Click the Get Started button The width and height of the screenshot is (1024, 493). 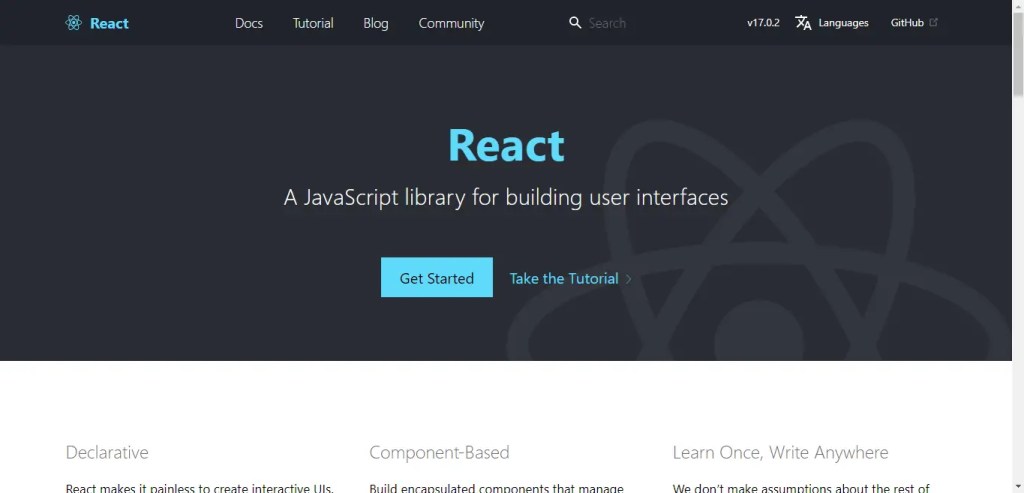[437, 278]
